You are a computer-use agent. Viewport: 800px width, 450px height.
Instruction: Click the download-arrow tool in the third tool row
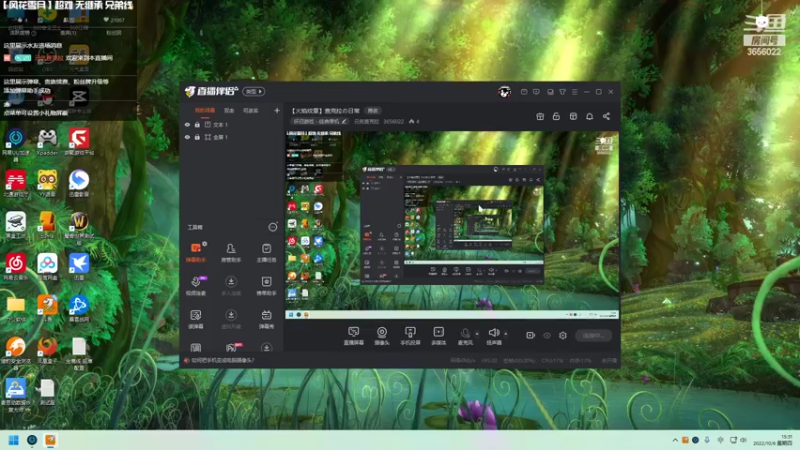tap(231, 319)
